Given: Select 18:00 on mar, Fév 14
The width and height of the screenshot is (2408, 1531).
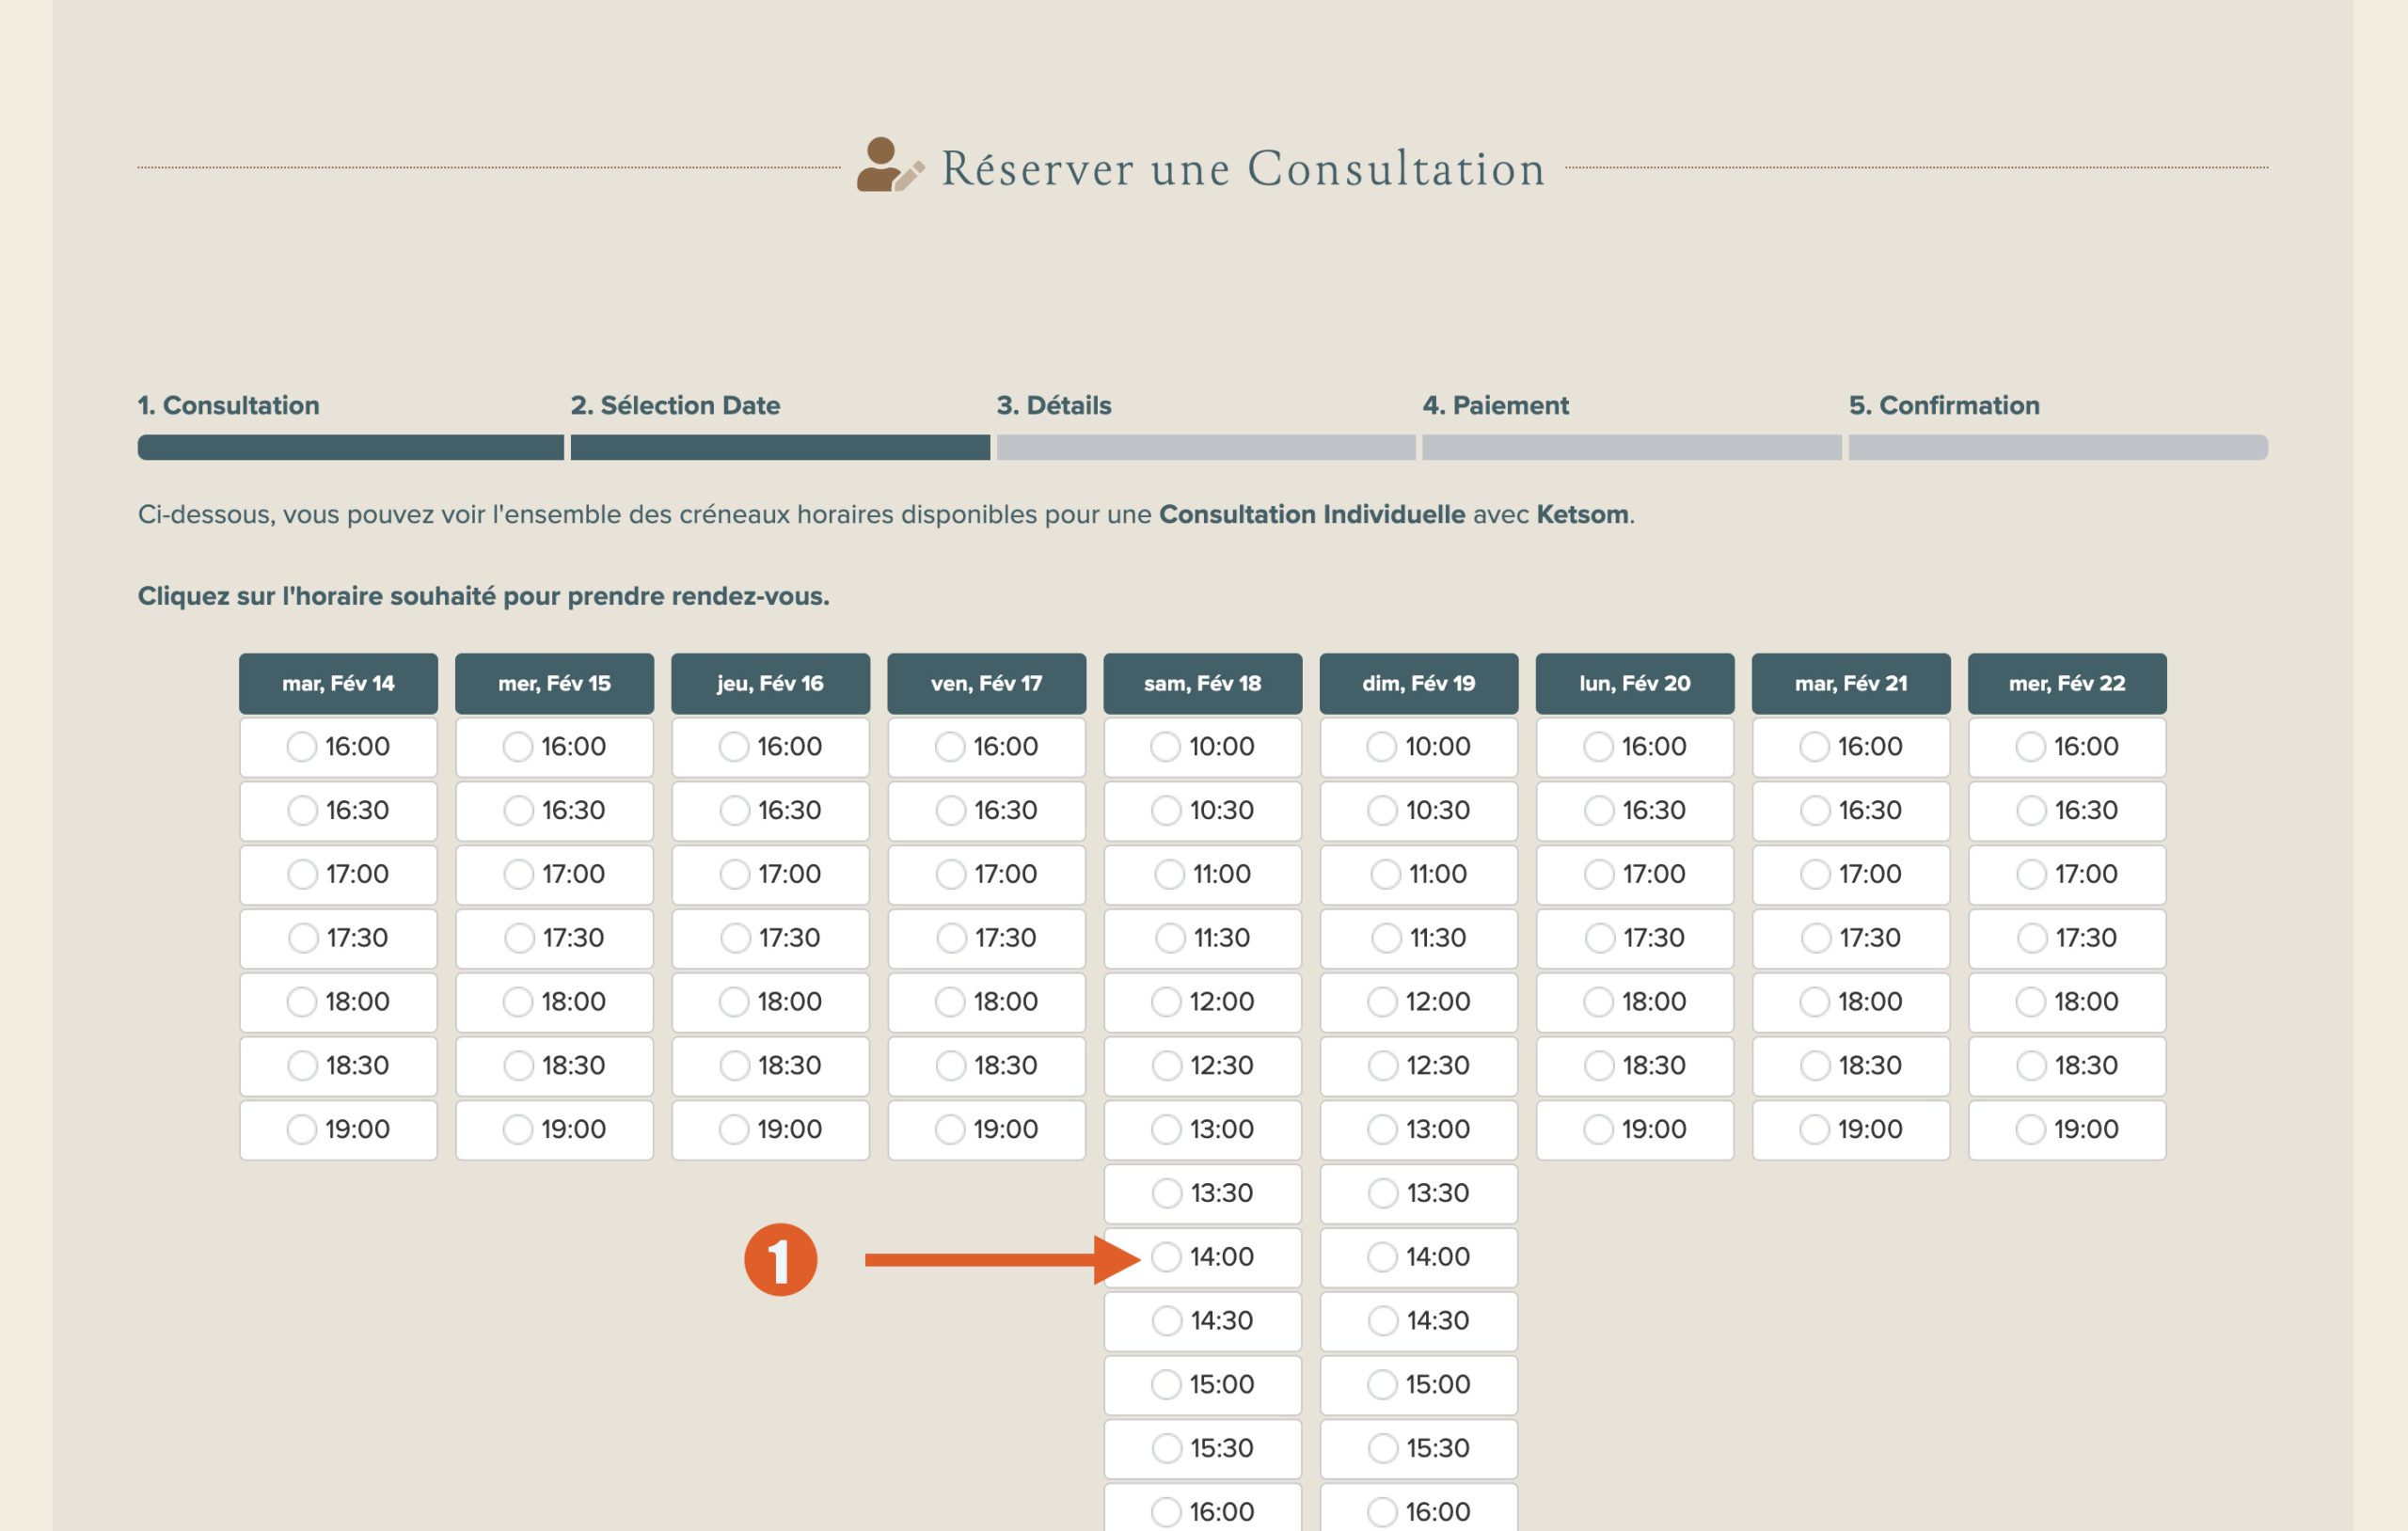Looking at the screenshot, I should coord(338,1002).
